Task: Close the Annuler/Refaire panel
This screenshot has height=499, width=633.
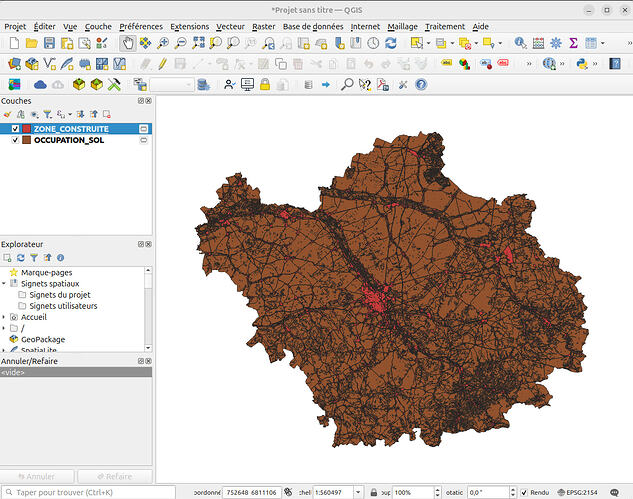Action: point(149,361)
